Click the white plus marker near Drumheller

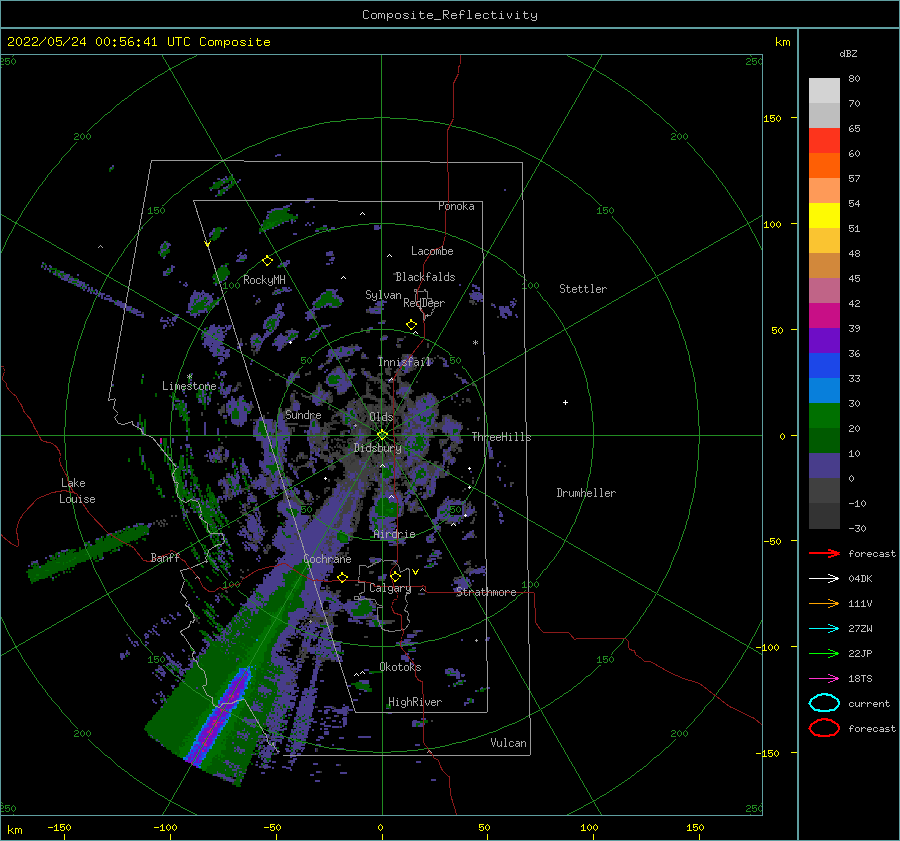[565, 402]
